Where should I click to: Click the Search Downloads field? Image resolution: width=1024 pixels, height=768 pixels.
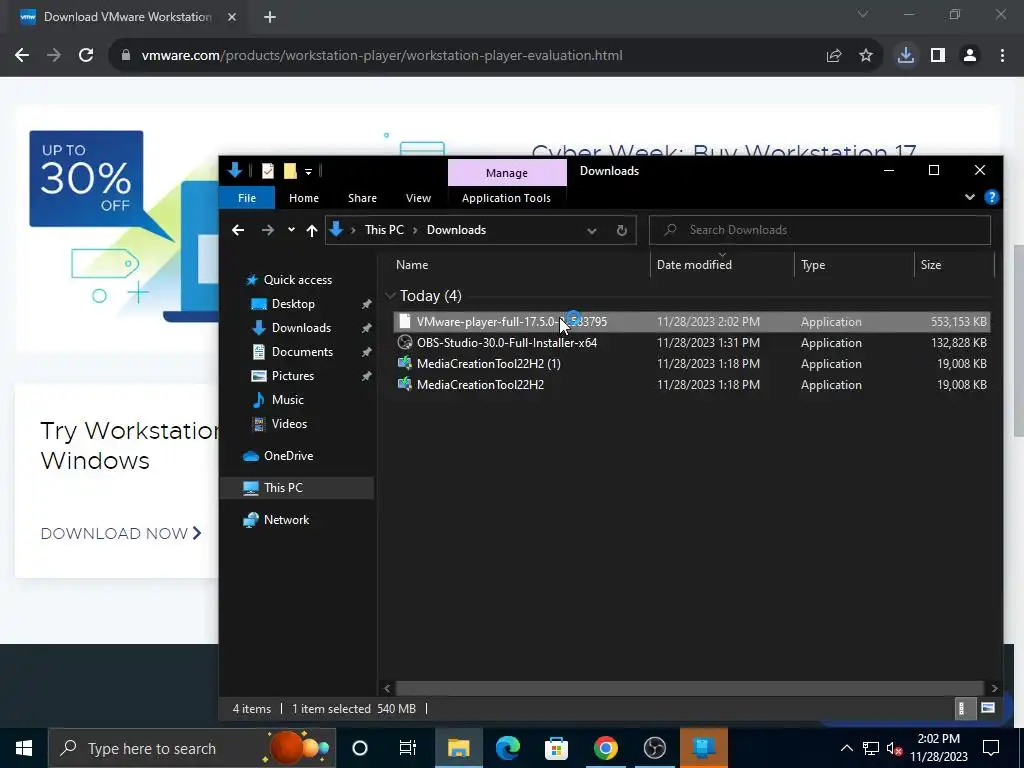click(x=820, y=230)
